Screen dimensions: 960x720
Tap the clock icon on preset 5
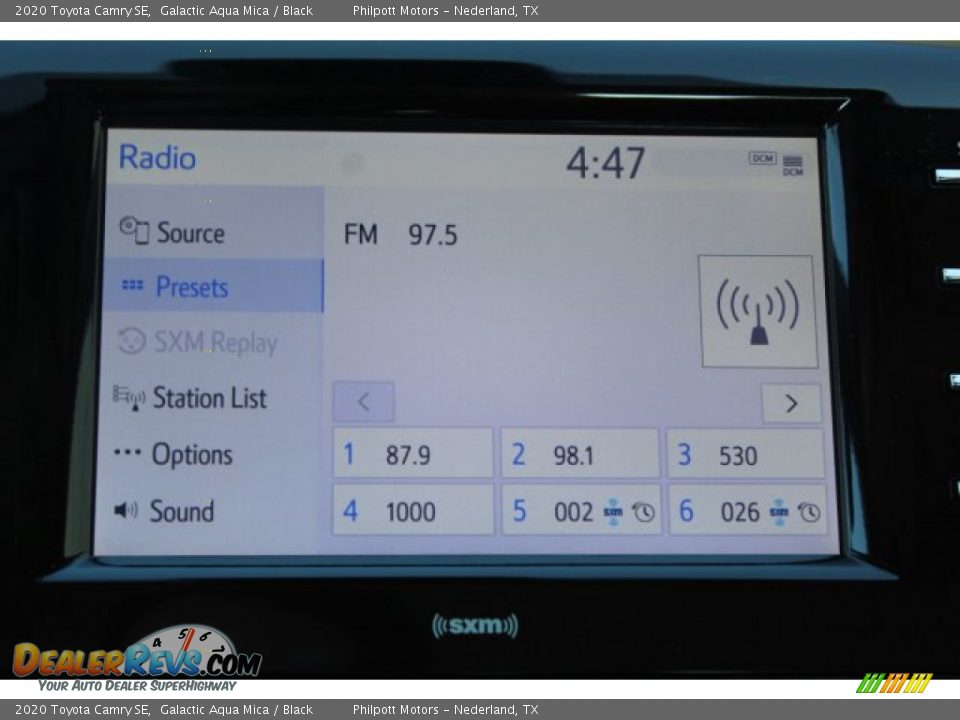pyautogui.click(x=643, y=512)
